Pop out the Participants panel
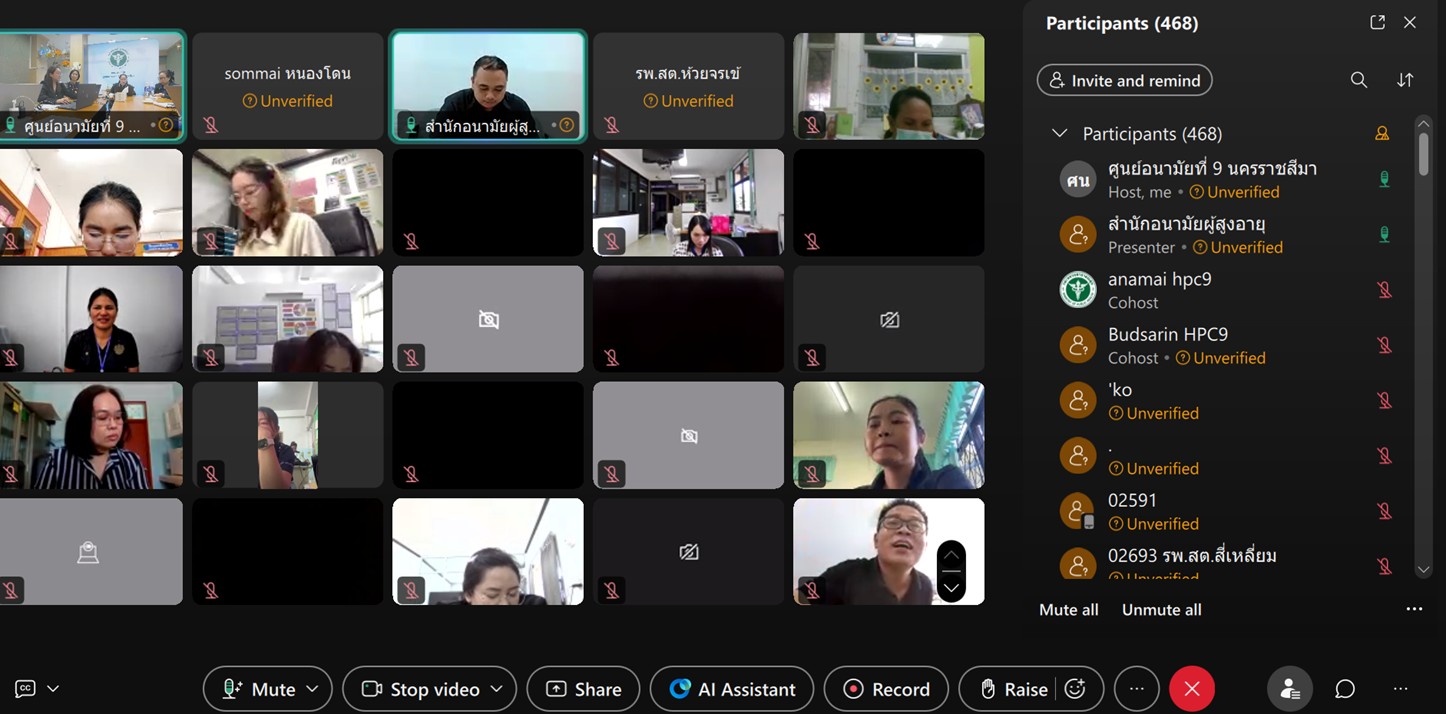 coord(1377,22)
